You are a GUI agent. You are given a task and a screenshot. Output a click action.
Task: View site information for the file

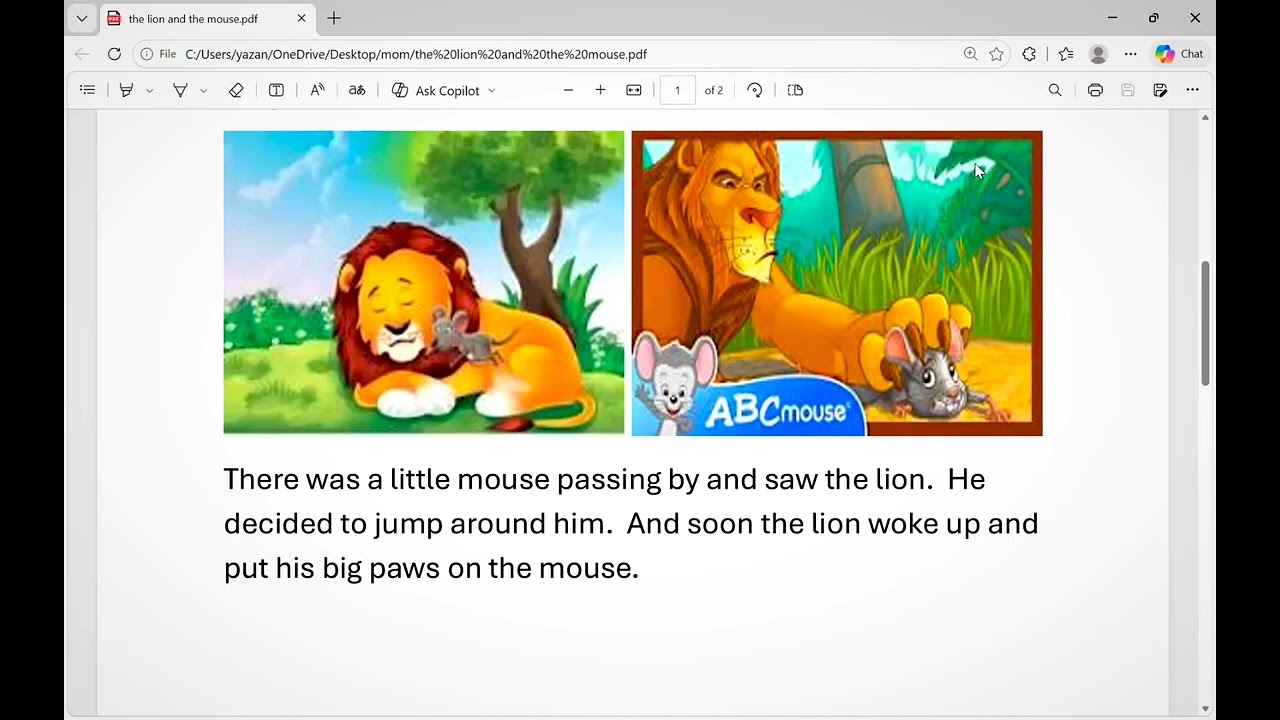coord(158,54)
